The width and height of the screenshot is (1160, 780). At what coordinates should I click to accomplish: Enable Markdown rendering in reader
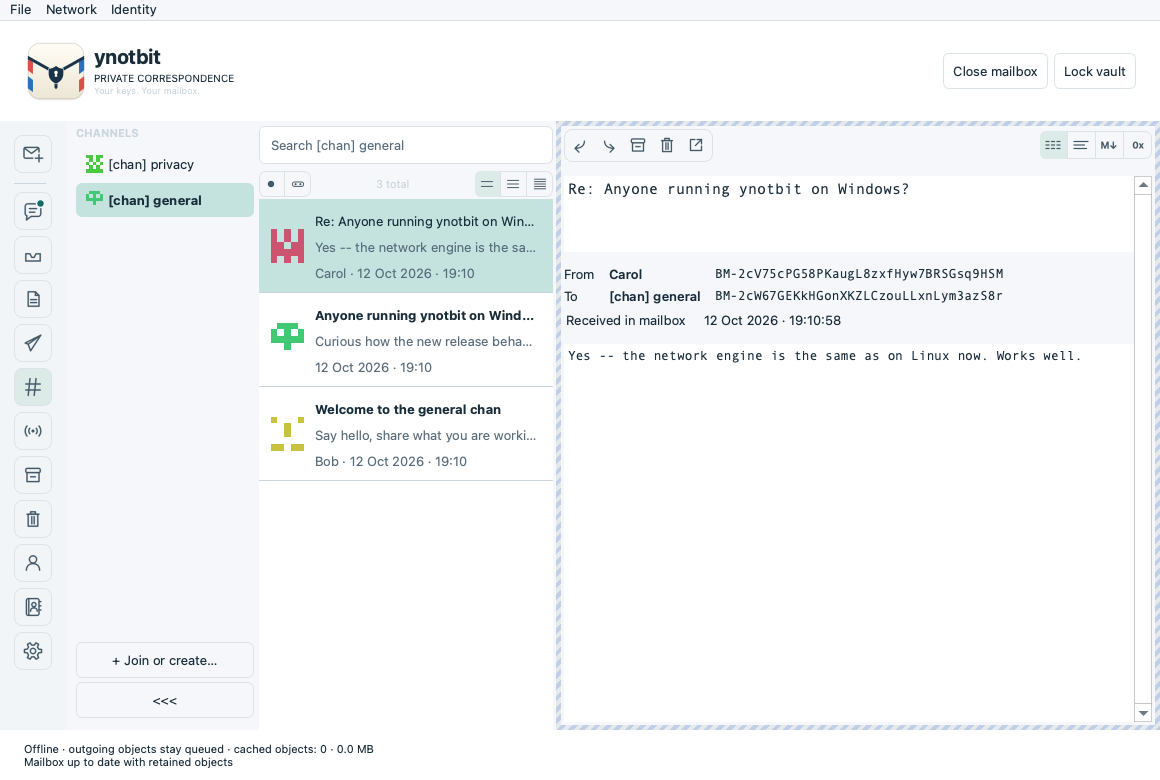click(1108, 145)
